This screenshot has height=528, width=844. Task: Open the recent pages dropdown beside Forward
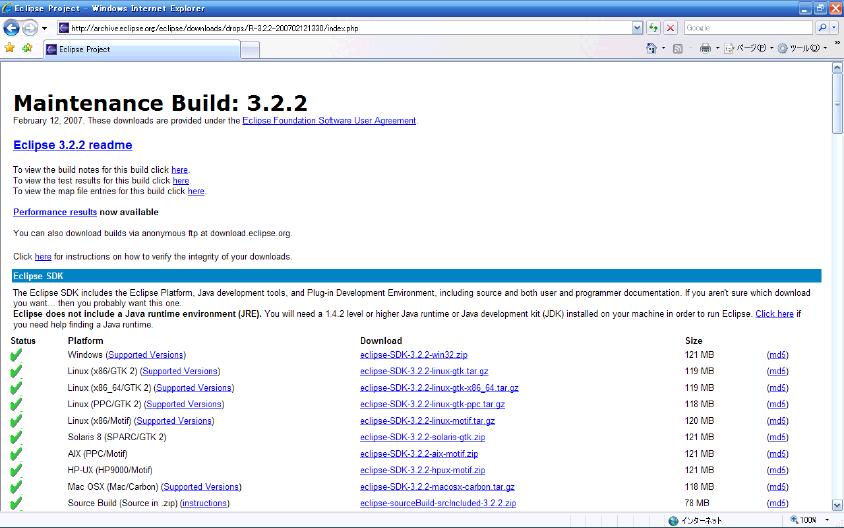[x=45, y=28]
